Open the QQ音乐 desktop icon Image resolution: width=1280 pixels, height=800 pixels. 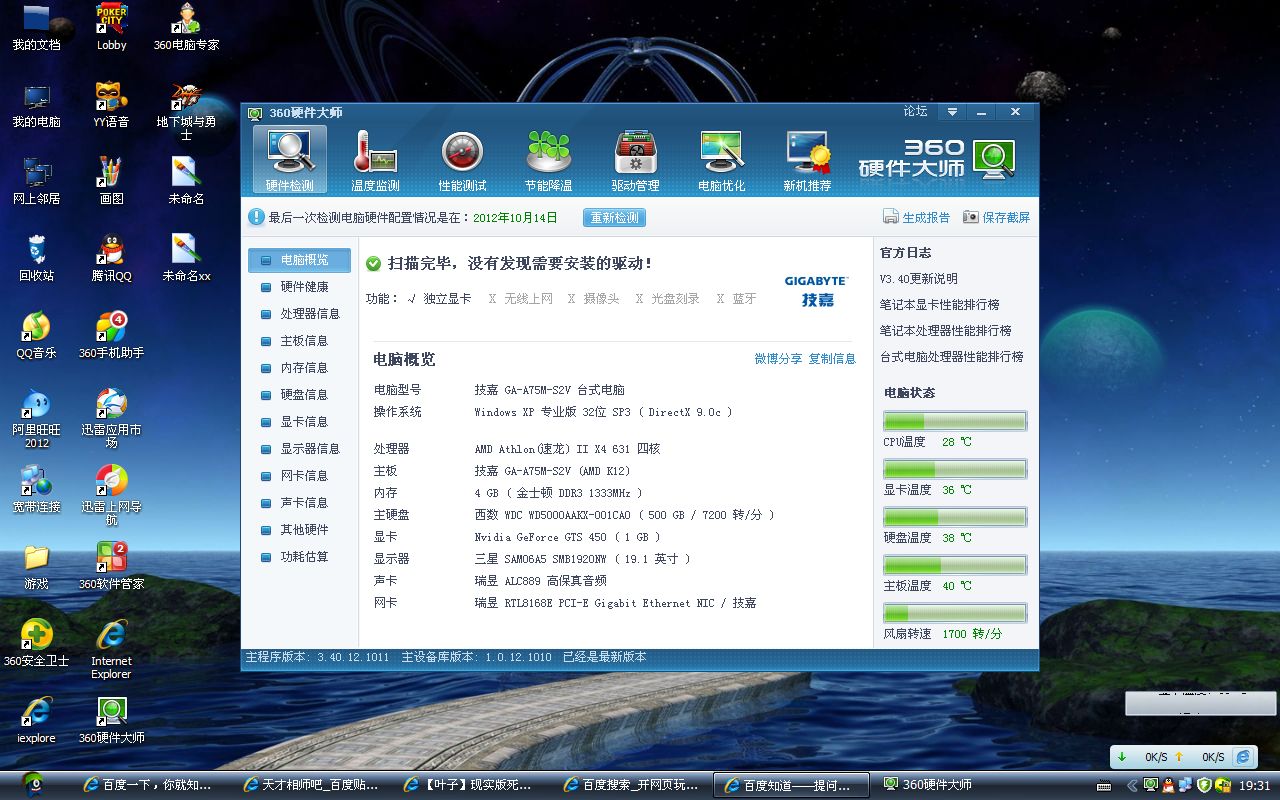click(x=37, y=335)
